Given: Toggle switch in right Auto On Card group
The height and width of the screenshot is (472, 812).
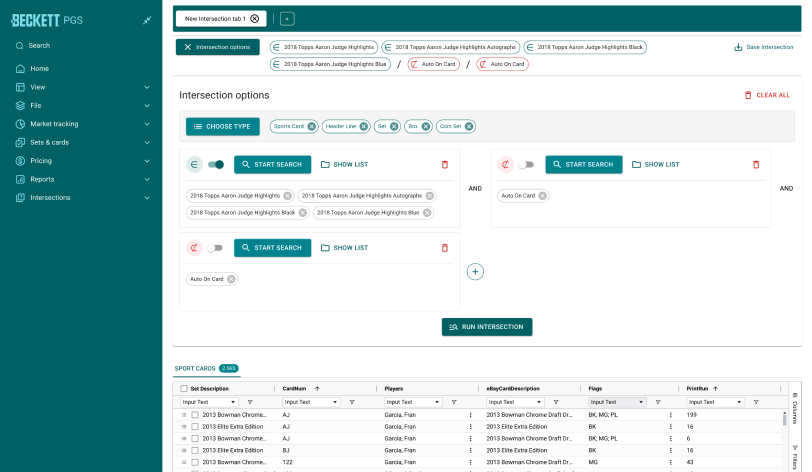Looking at the screenshot, I should tap(526, 165).
